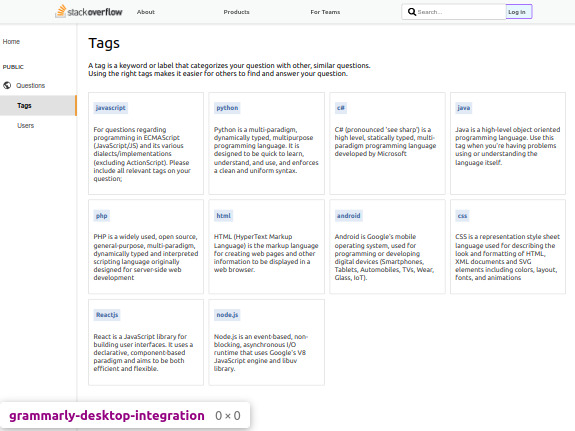575x431 pixels.
Task: Open Users in the sidebar
Action: pos(25,125)
